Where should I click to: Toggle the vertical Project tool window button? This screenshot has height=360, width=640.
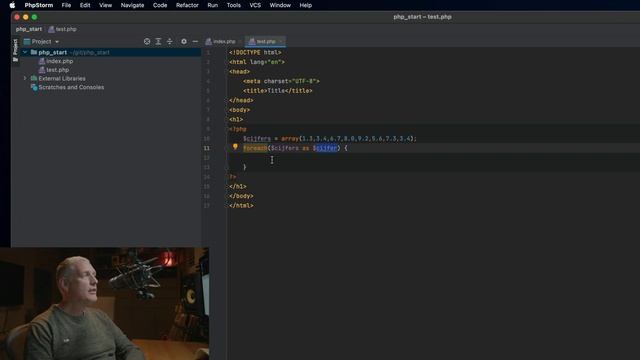point(16,50)
